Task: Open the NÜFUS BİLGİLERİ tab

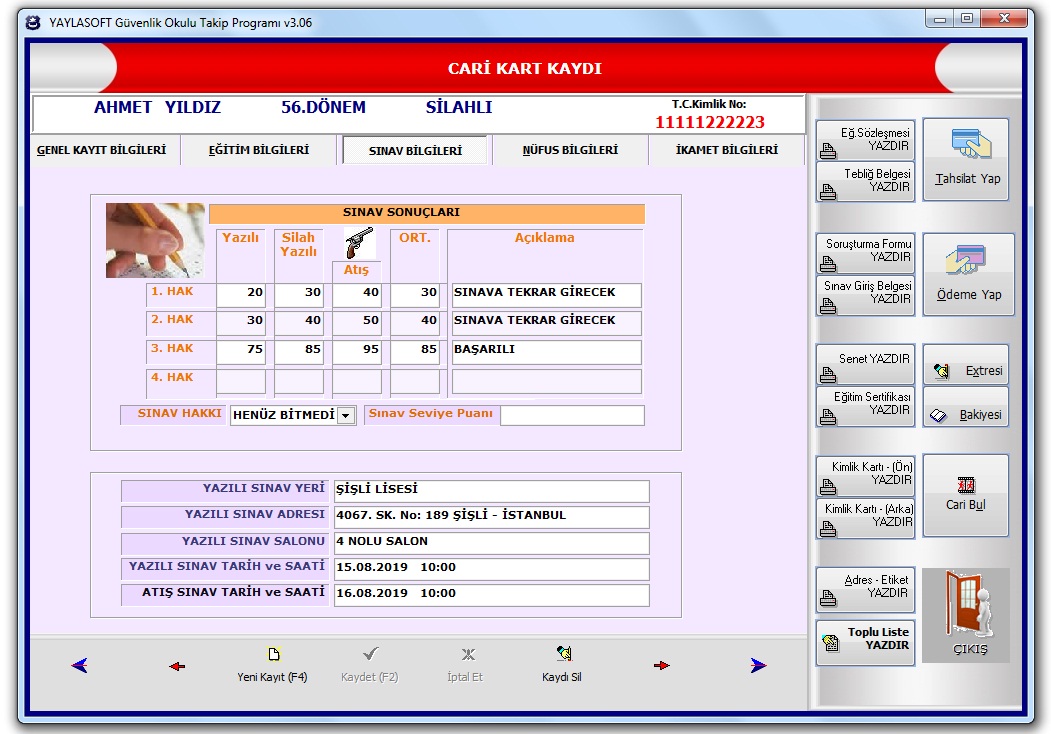Action: coord(570,150)
